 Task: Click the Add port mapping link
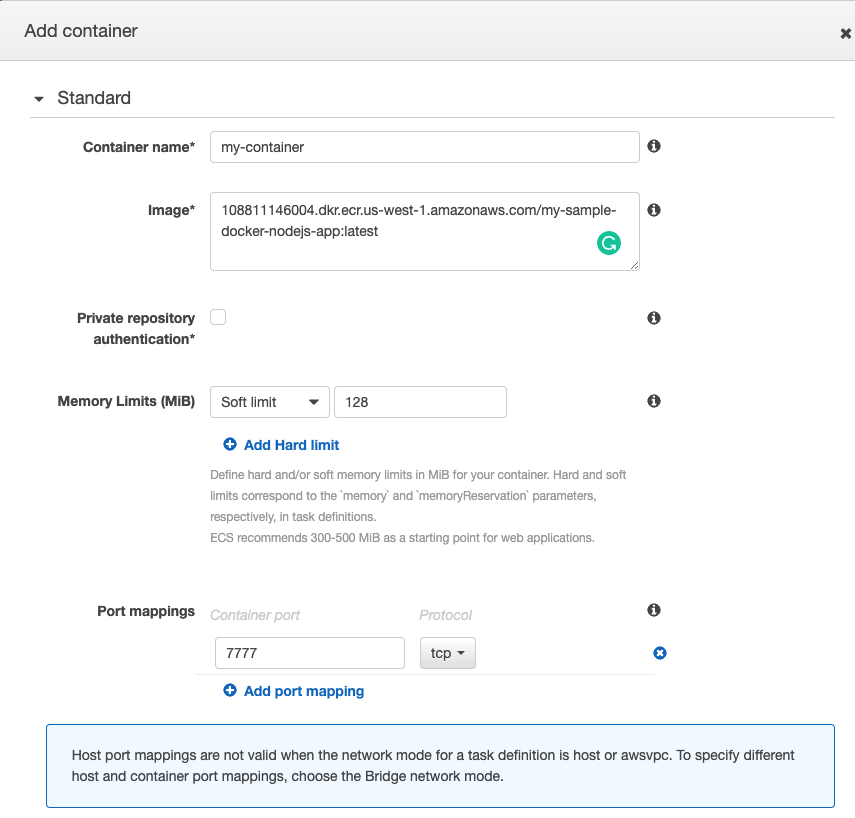303,690
